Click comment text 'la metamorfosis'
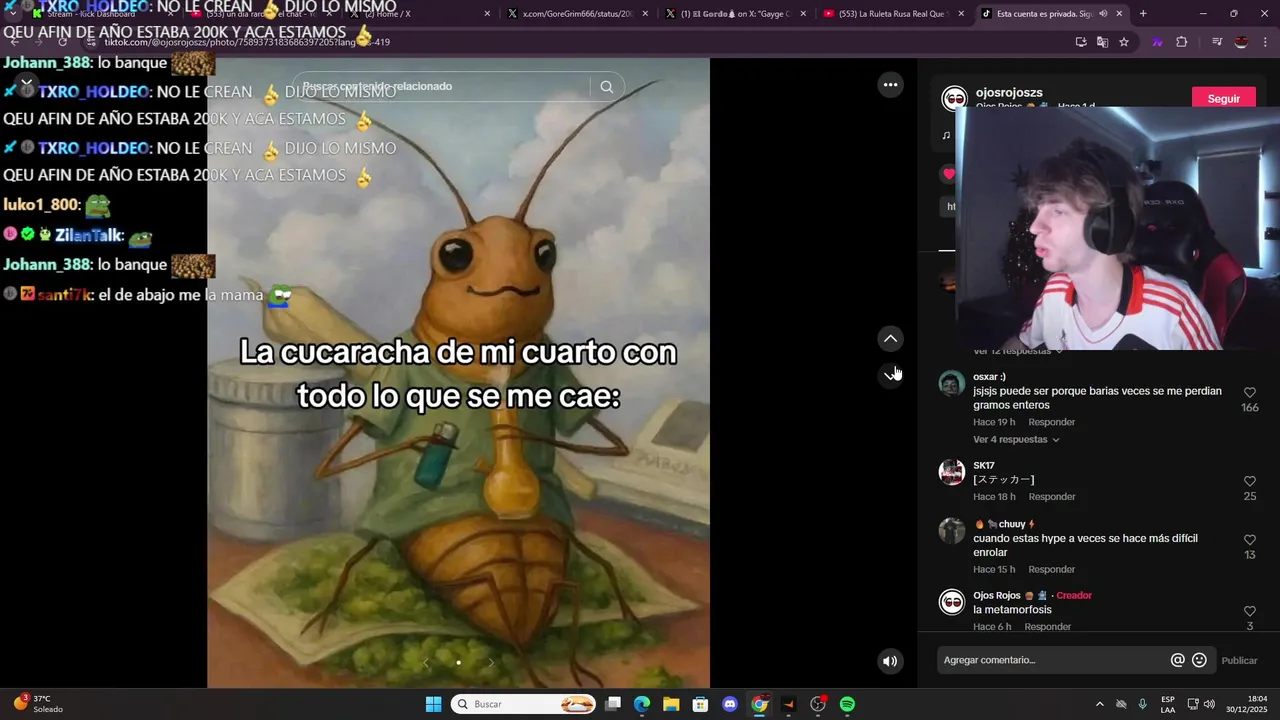Screen dimensions: 1280x720 (1012, 610)
